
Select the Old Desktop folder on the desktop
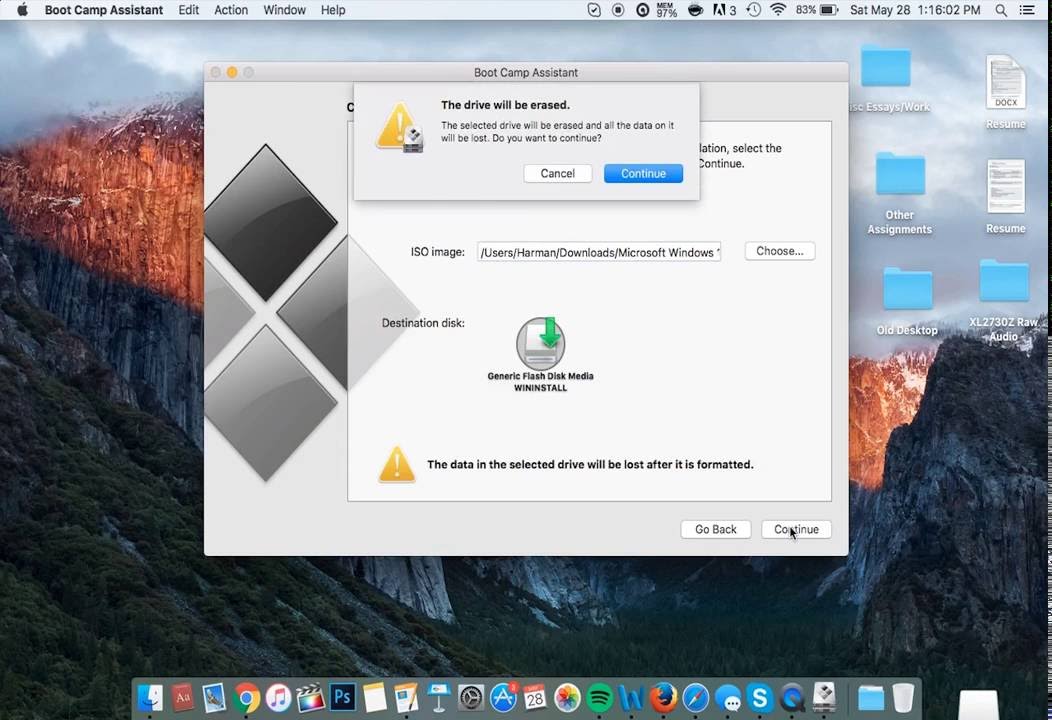tap(906, 300)
